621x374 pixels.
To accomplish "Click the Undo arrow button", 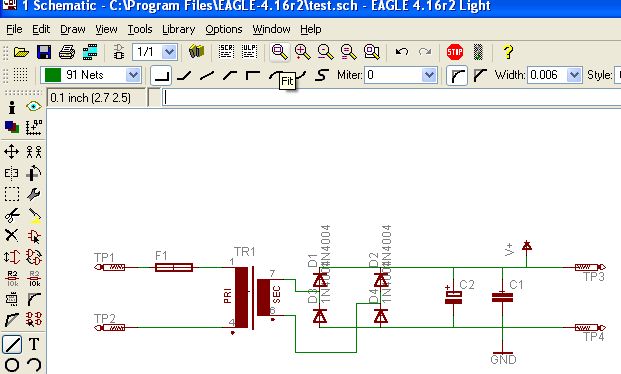I will coord(402,52).
